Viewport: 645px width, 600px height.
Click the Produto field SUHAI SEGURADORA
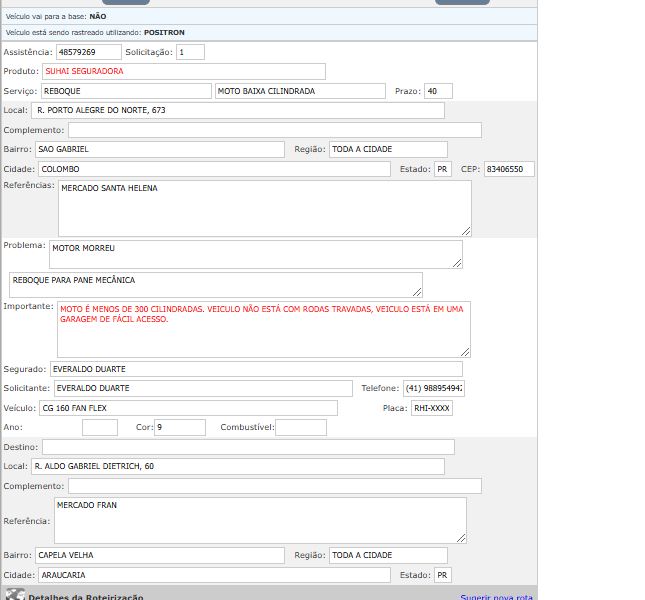[x=184, y=72]
